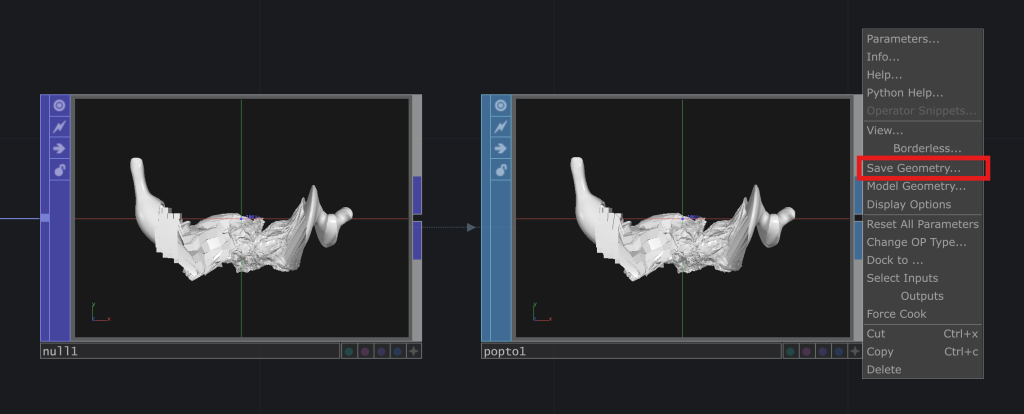Click the popto1 node name field

coord(631,351)
